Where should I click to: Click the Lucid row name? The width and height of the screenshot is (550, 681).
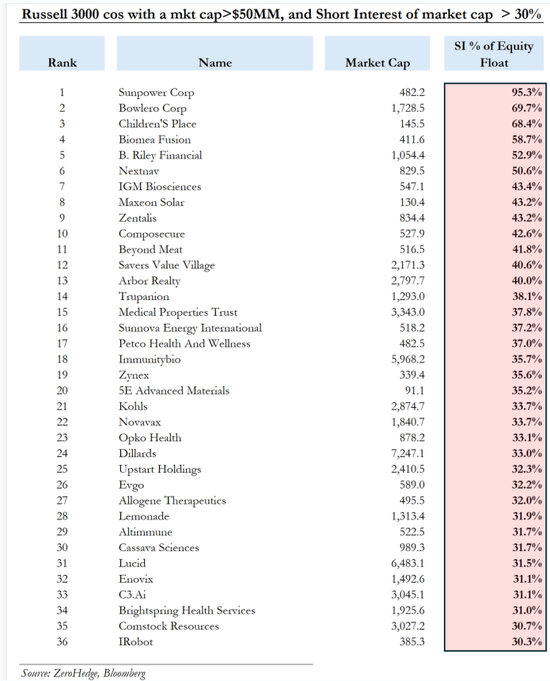point(132,563)
